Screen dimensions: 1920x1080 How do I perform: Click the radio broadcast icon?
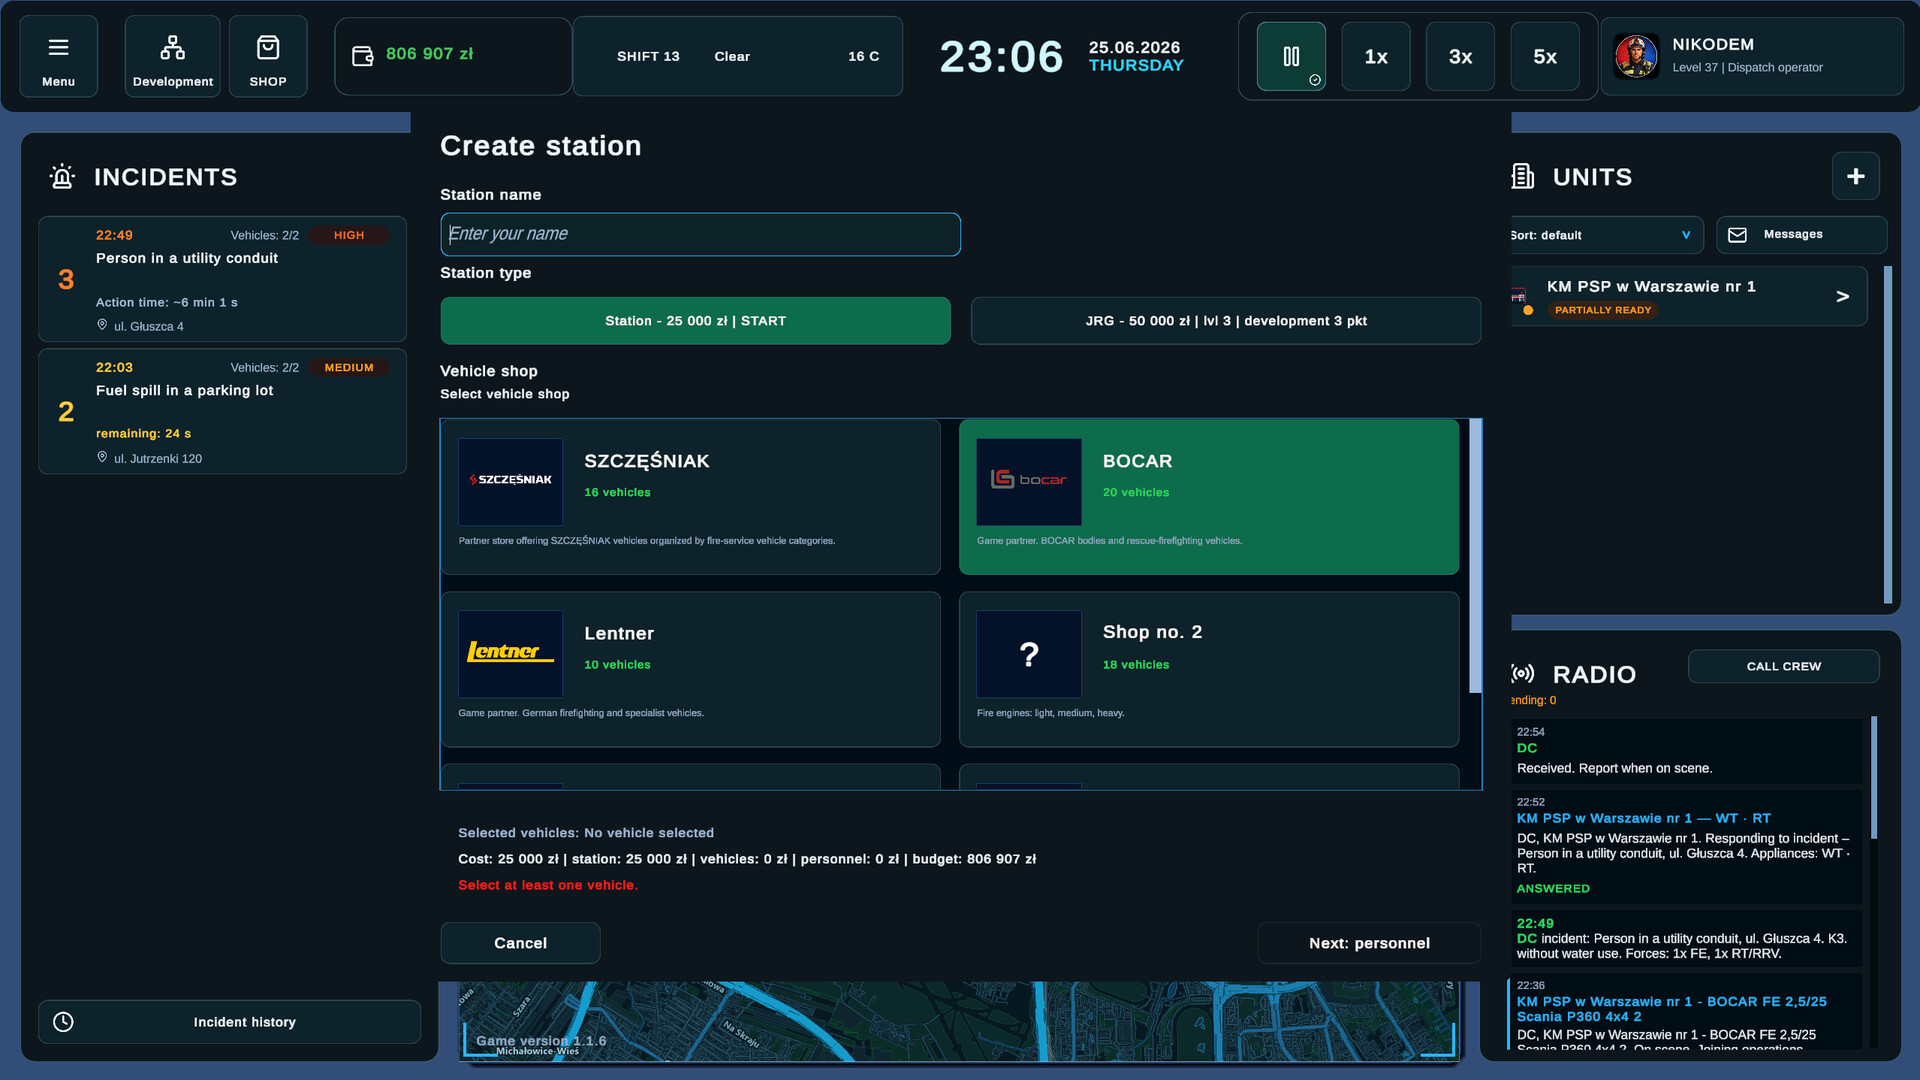coord(1523,674)
